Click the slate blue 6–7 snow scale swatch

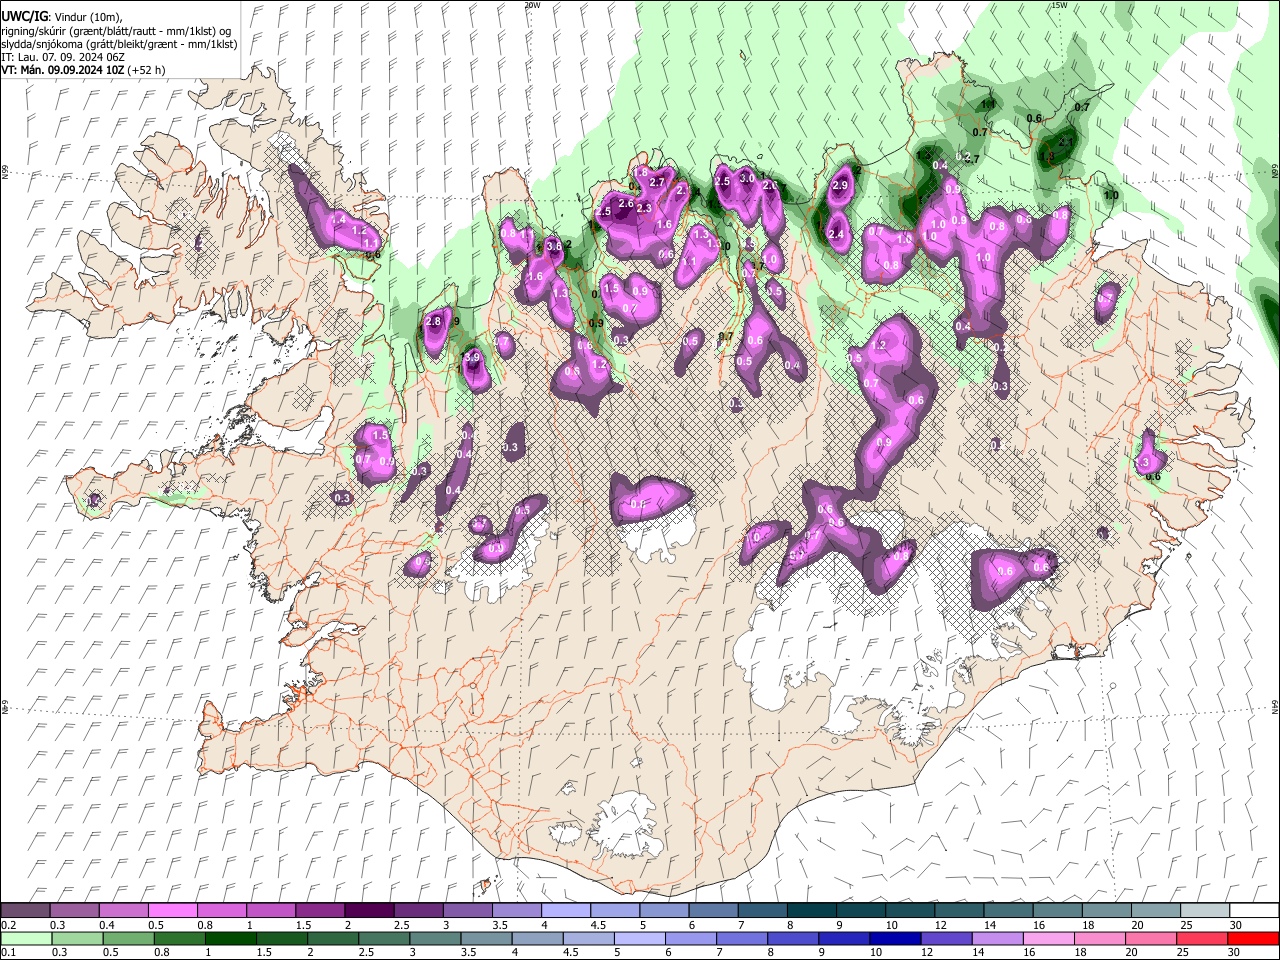point(713,911)
